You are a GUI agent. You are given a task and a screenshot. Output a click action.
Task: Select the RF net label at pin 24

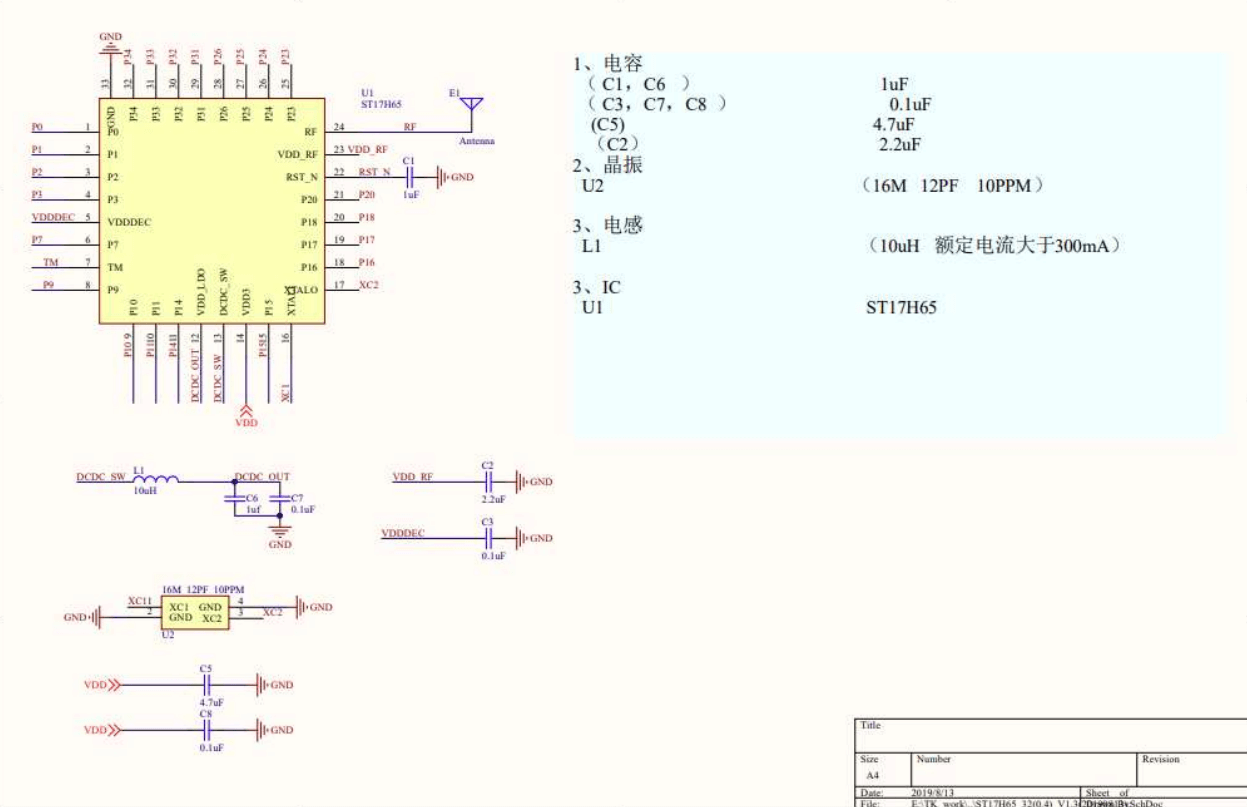[410, 127]
